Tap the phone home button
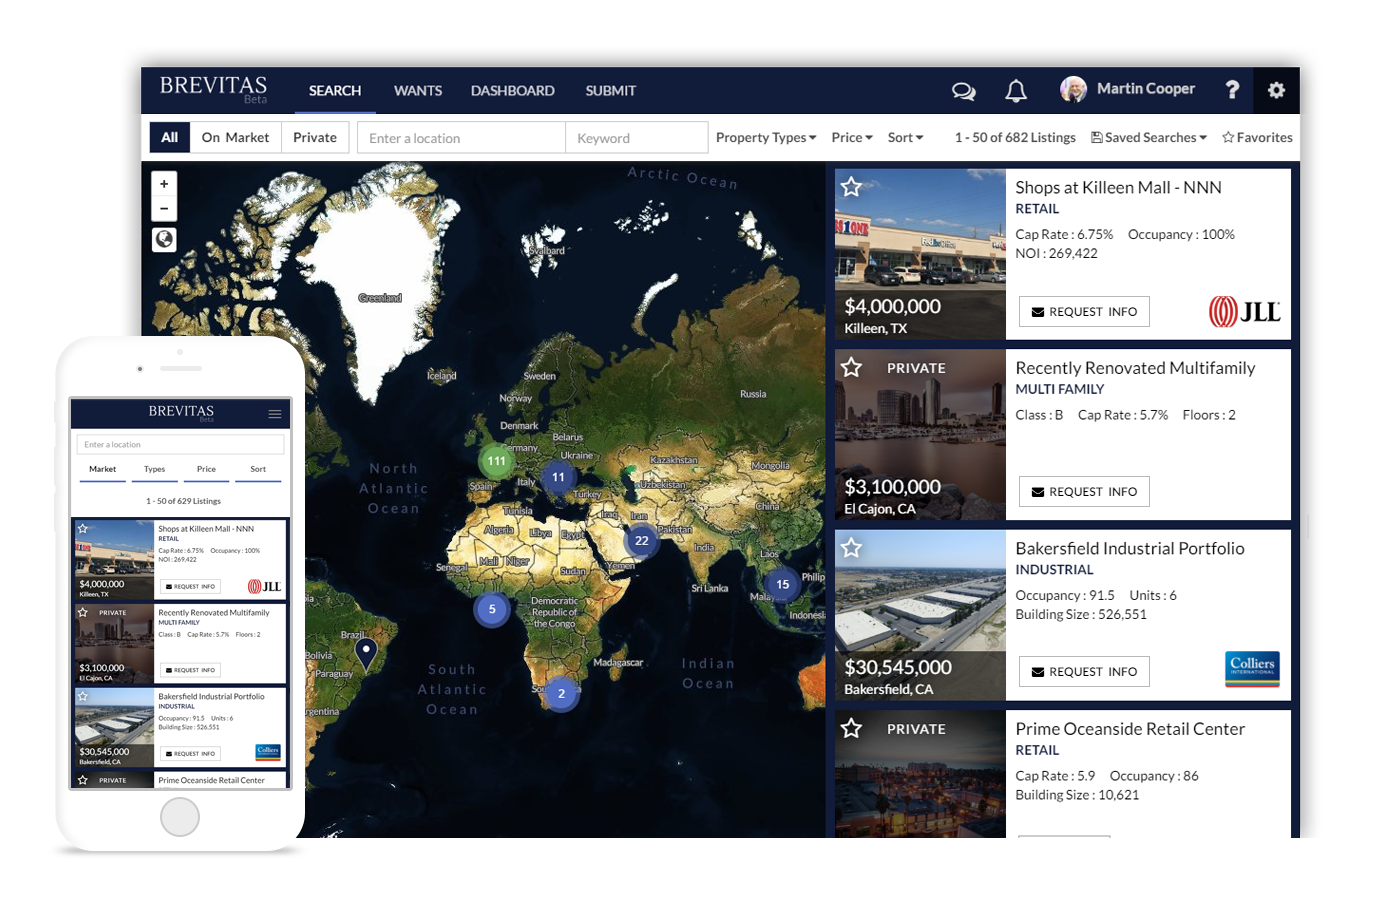The height and width of the screenshot is (900, 1400). pyautogui.click(x=180, y=817)
